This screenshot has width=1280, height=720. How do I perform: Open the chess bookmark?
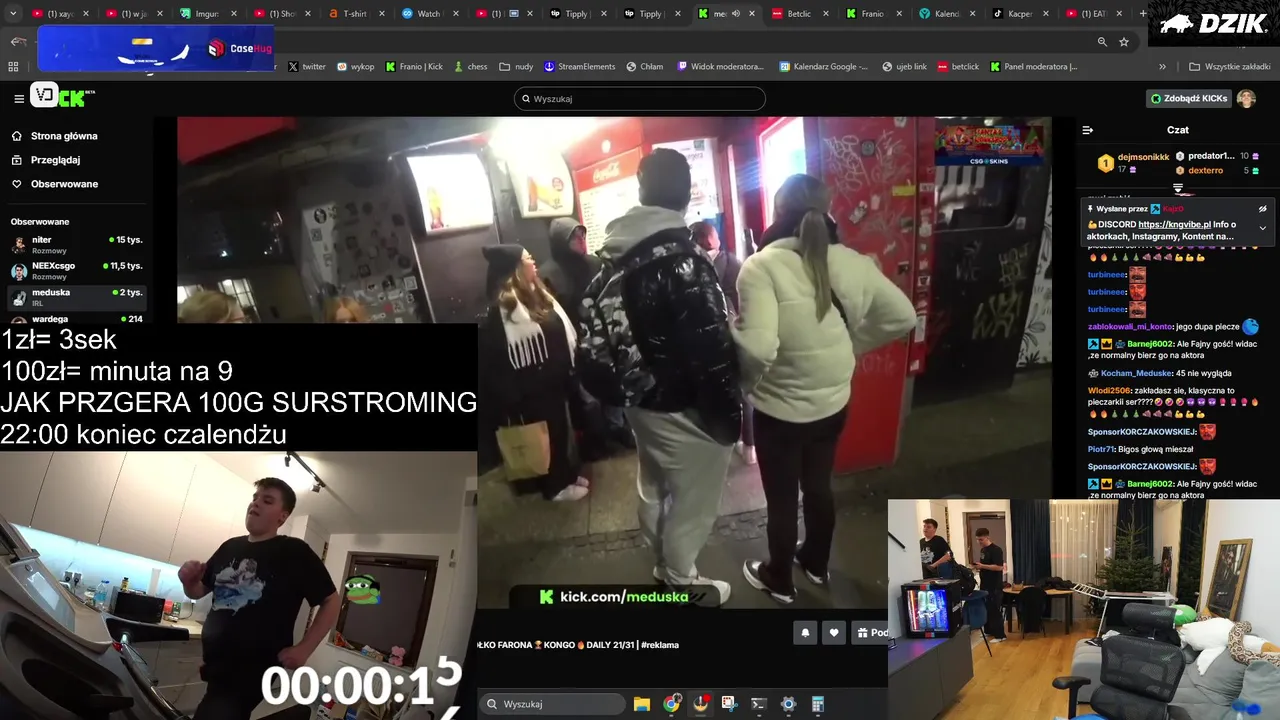tap(470, 67)
